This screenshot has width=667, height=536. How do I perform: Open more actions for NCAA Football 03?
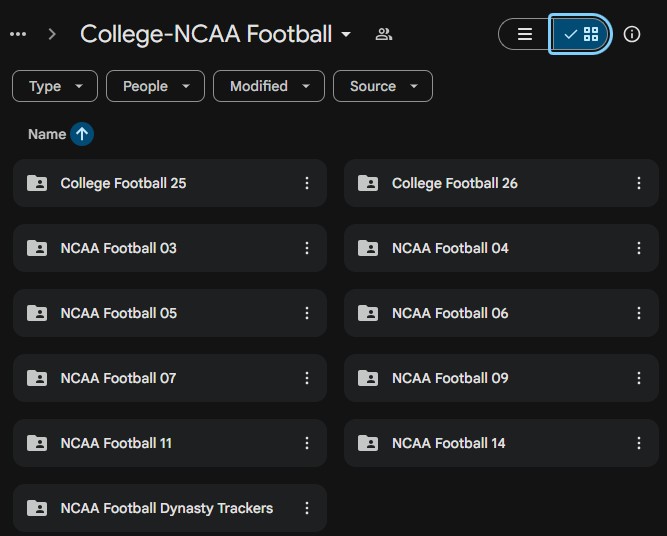coord(307,248)
